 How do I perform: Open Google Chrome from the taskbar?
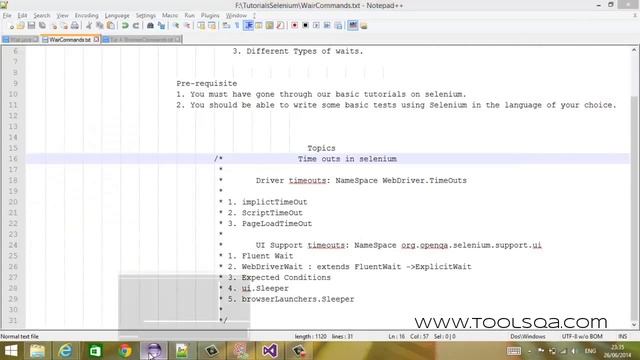[x=125, y=351]
